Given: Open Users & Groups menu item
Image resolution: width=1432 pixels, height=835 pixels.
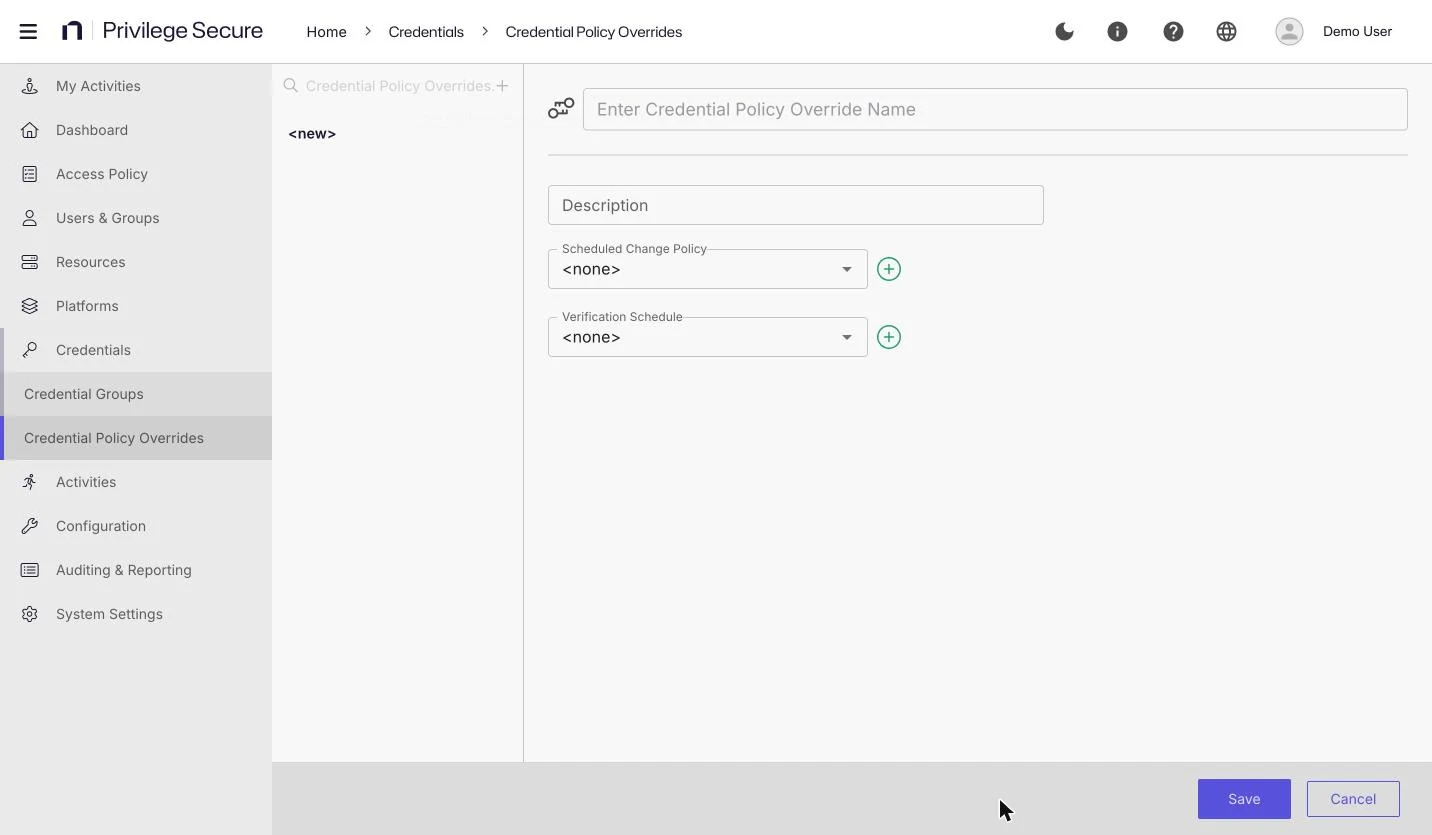Looking at the screenshot, I should [136, 218].
